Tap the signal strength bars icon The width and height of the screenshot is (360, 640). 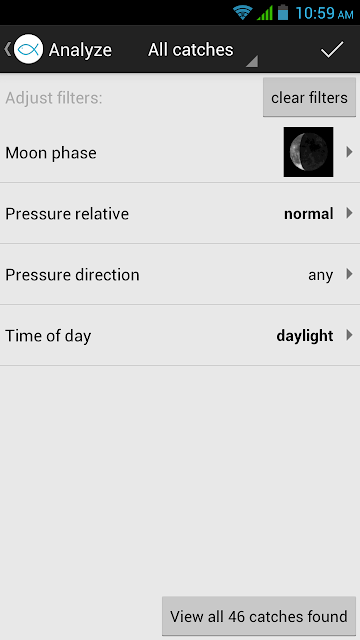click(x=265, y=13)
